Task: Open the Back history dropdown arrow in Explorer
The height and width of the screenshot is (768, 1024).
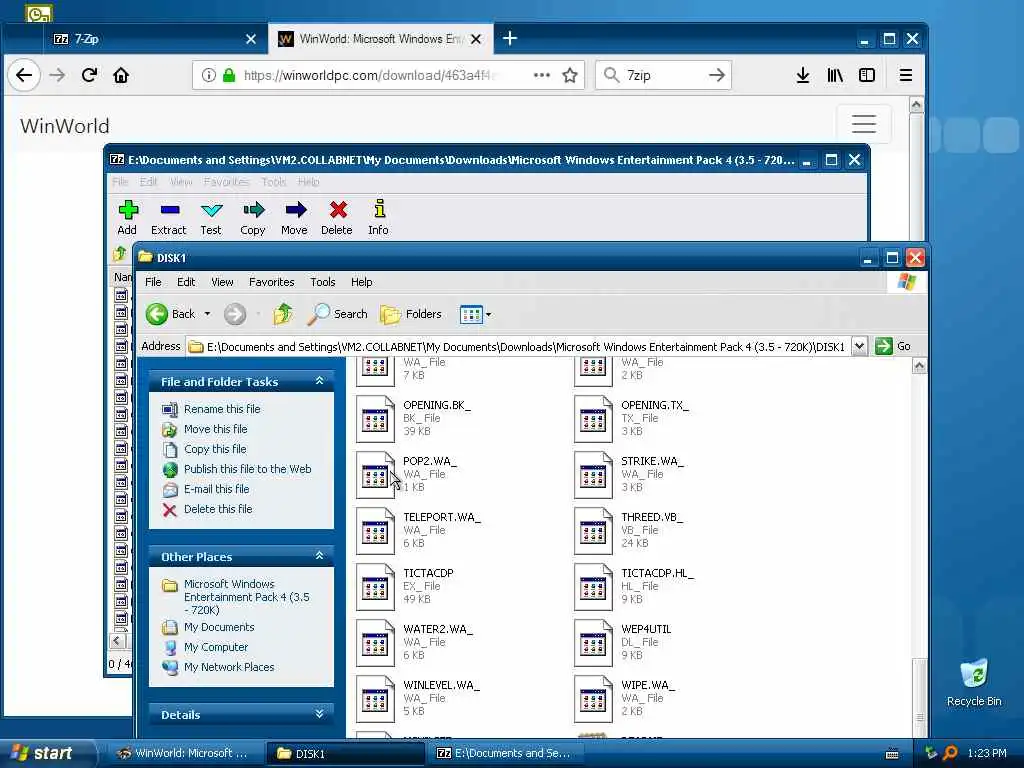Action: 208,314
